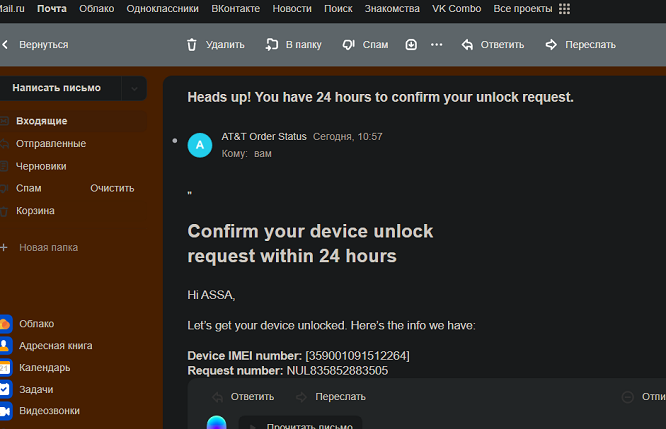Click Переслать label in top toolbar
This screenshot has height=429, width=666.
[590, 45]
